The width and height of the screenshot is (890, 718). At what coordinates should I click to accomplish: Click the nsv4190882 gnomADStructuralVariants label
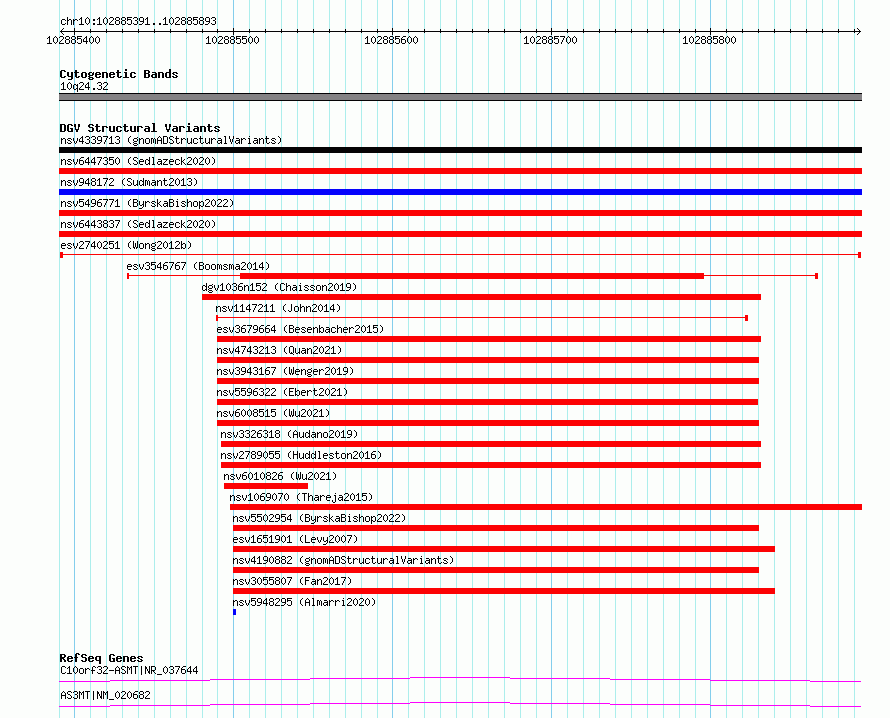(x=343, y=560)
